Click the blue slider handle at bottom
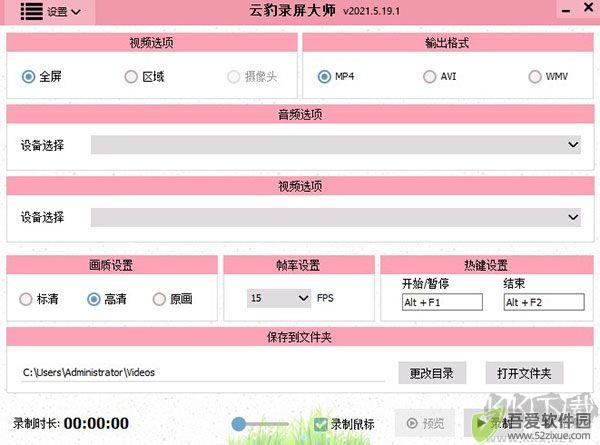The width and height of the screenshot is (600, 445). pos(239,424)
